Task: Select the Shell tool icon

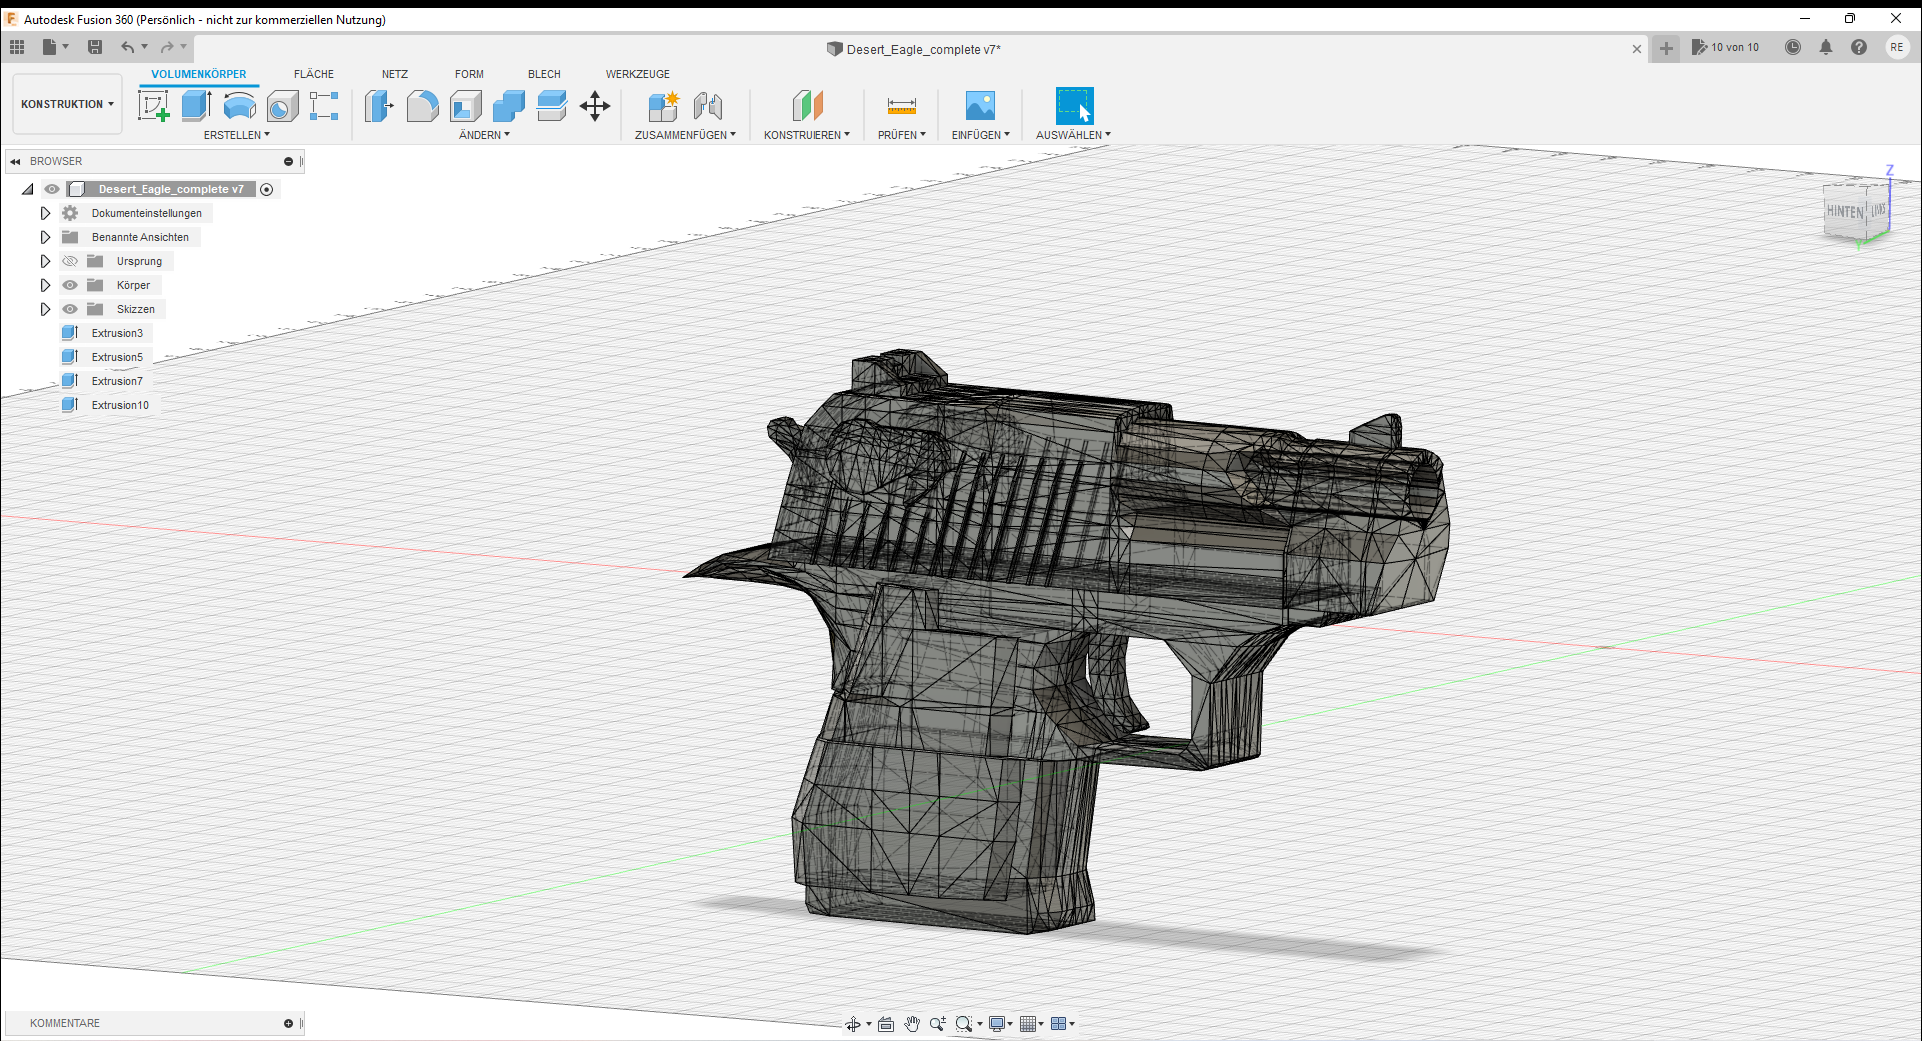Action: (x=465, y=106)
